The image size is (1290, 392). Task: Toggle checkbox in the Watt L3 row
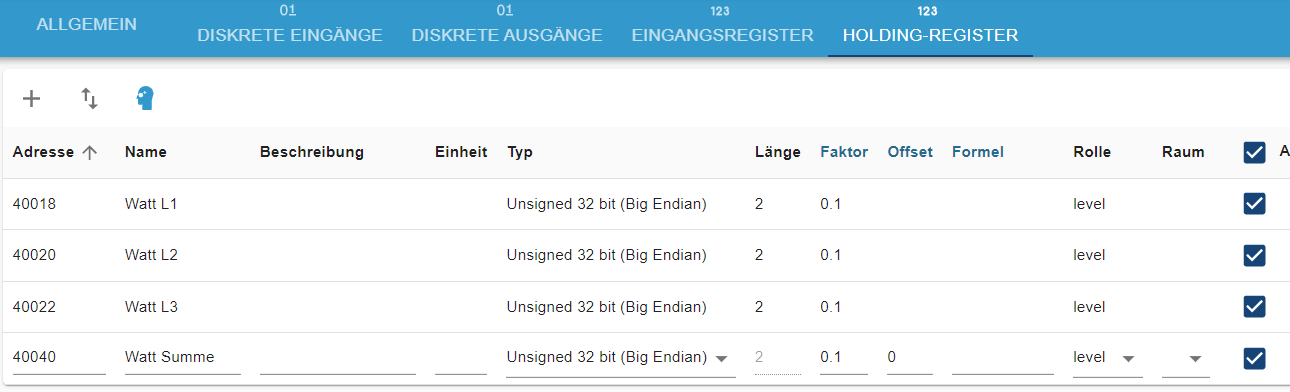1254,306
